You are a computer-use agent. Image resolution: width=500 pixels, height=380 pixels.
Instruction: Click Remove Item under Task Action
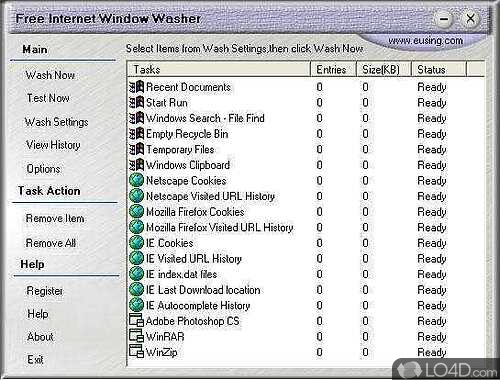click(55, 219)
